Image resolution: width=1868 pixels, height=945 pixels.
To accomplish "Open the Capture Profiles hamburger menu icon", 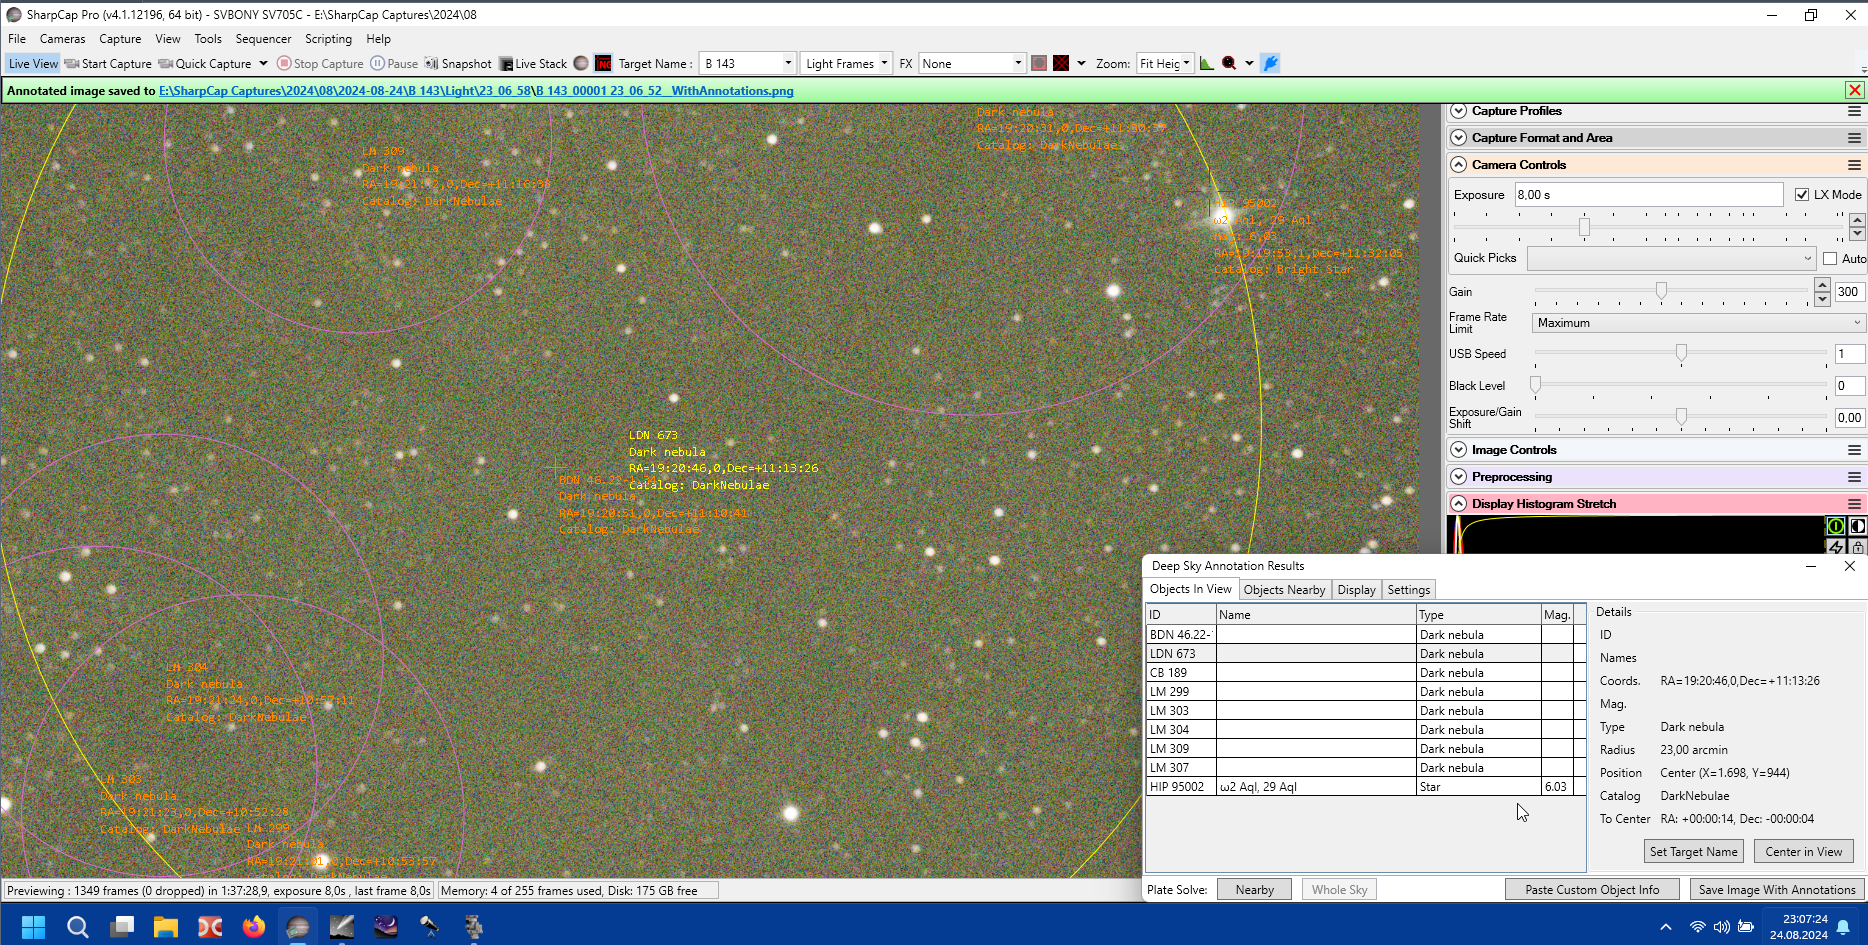I will click(x=1854, y=111).
